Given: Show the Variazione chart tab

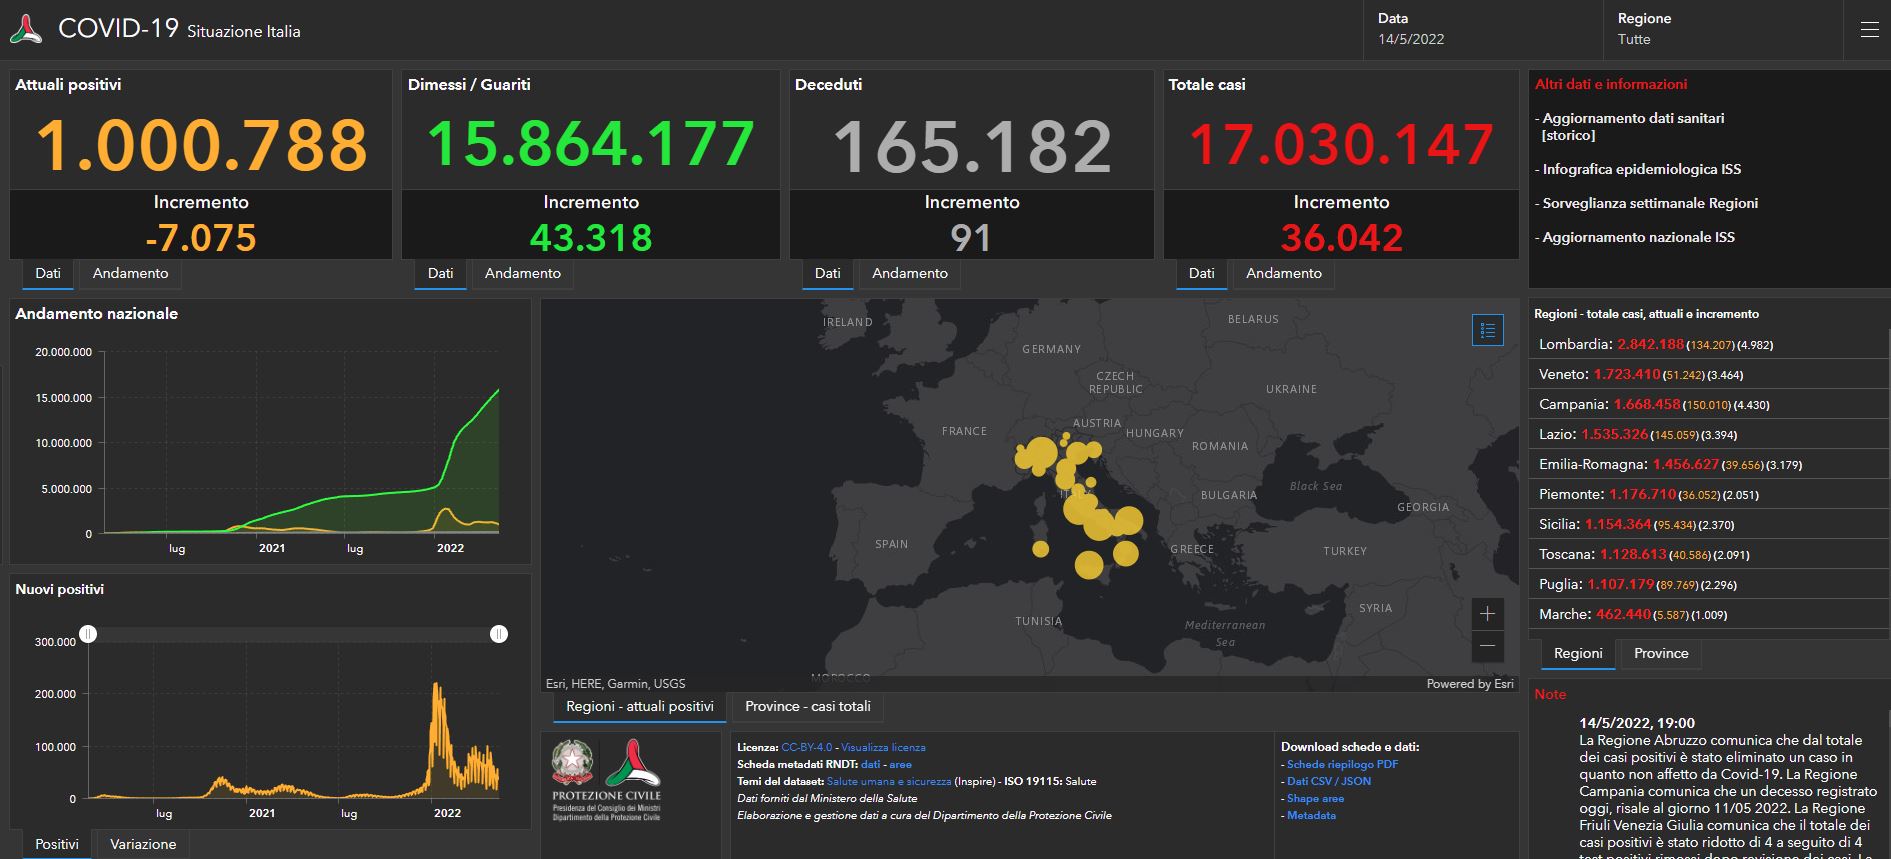Looking at the screenshot, I should [143, 844].
